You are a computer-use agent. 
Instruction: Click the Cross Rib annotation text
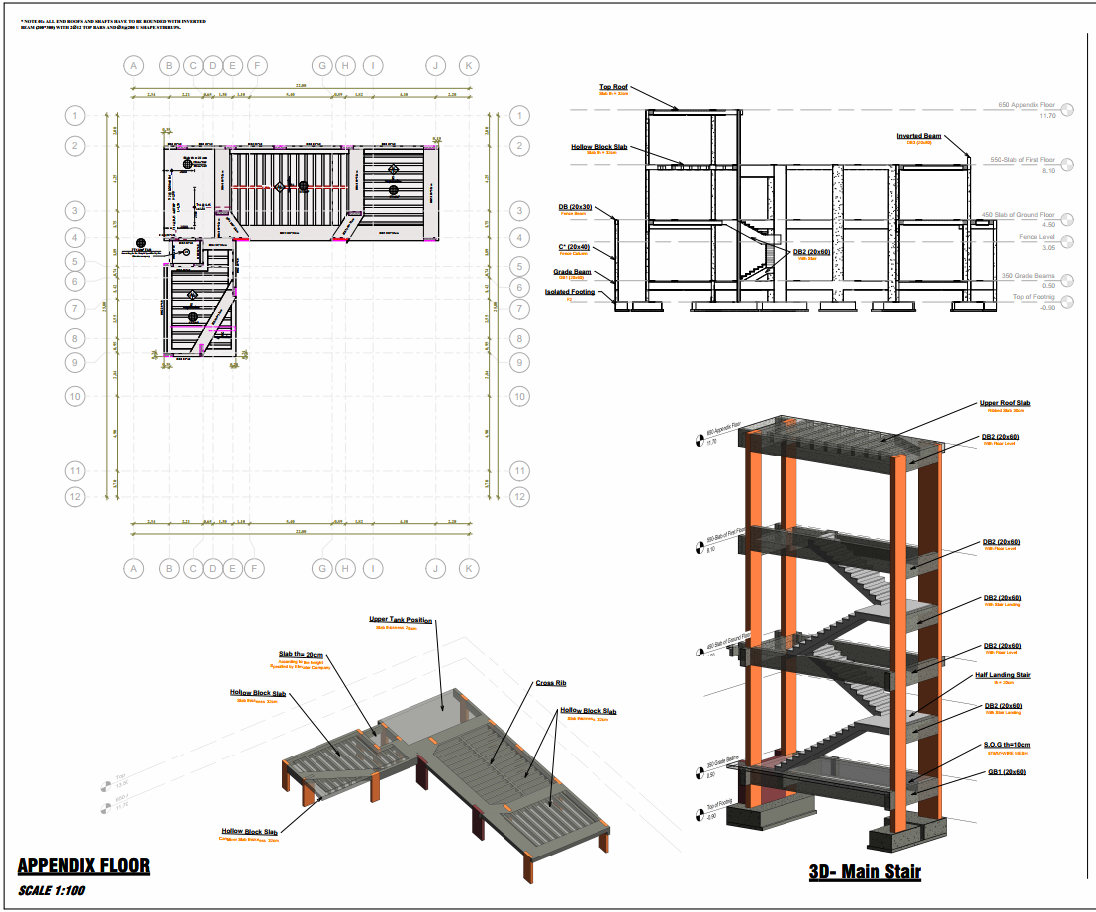coord(552,683)
